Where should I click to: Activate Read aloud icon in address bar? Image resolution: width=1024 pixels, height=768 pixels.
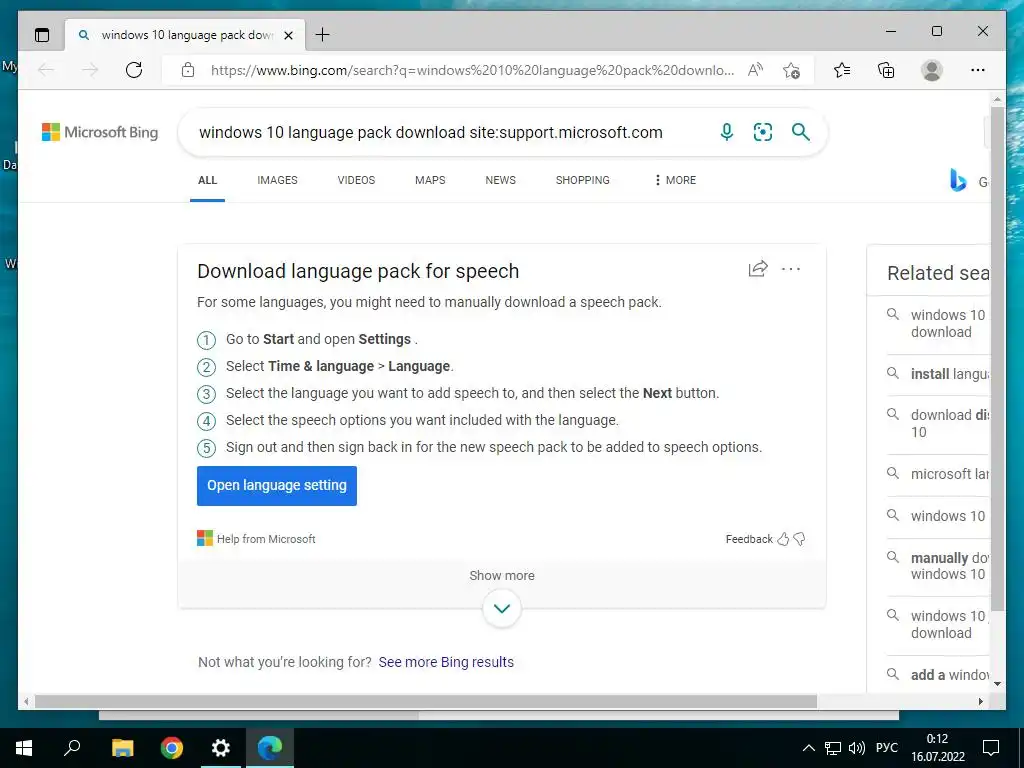[755, 70]
